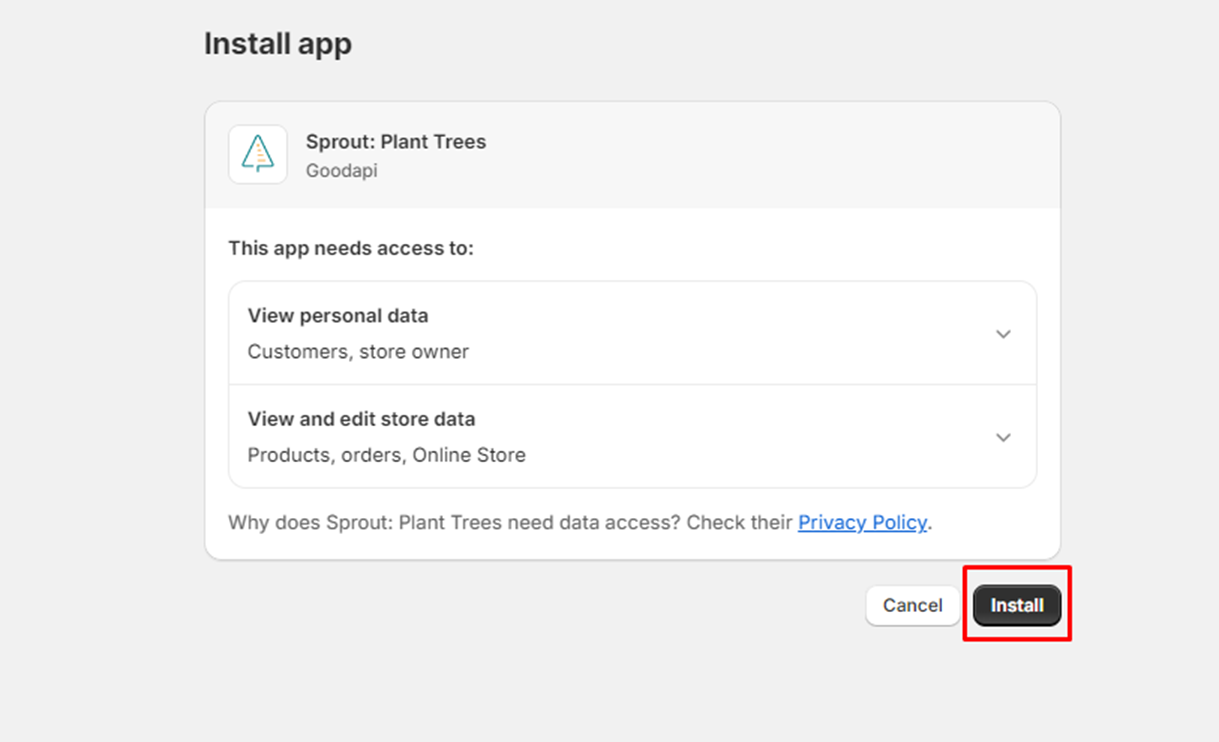Click the Products, orders, Online Store text

386,455
